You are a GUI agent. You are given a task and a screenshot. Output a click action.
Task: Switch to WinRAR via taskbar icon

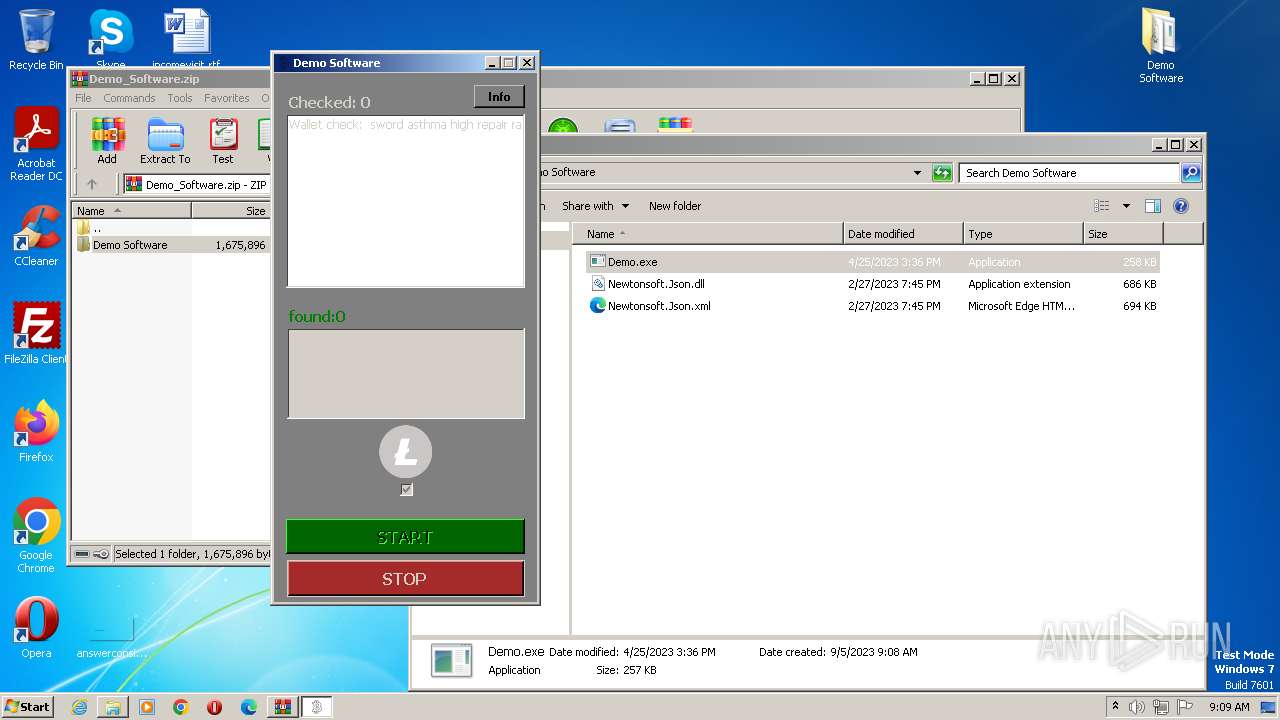283,707
